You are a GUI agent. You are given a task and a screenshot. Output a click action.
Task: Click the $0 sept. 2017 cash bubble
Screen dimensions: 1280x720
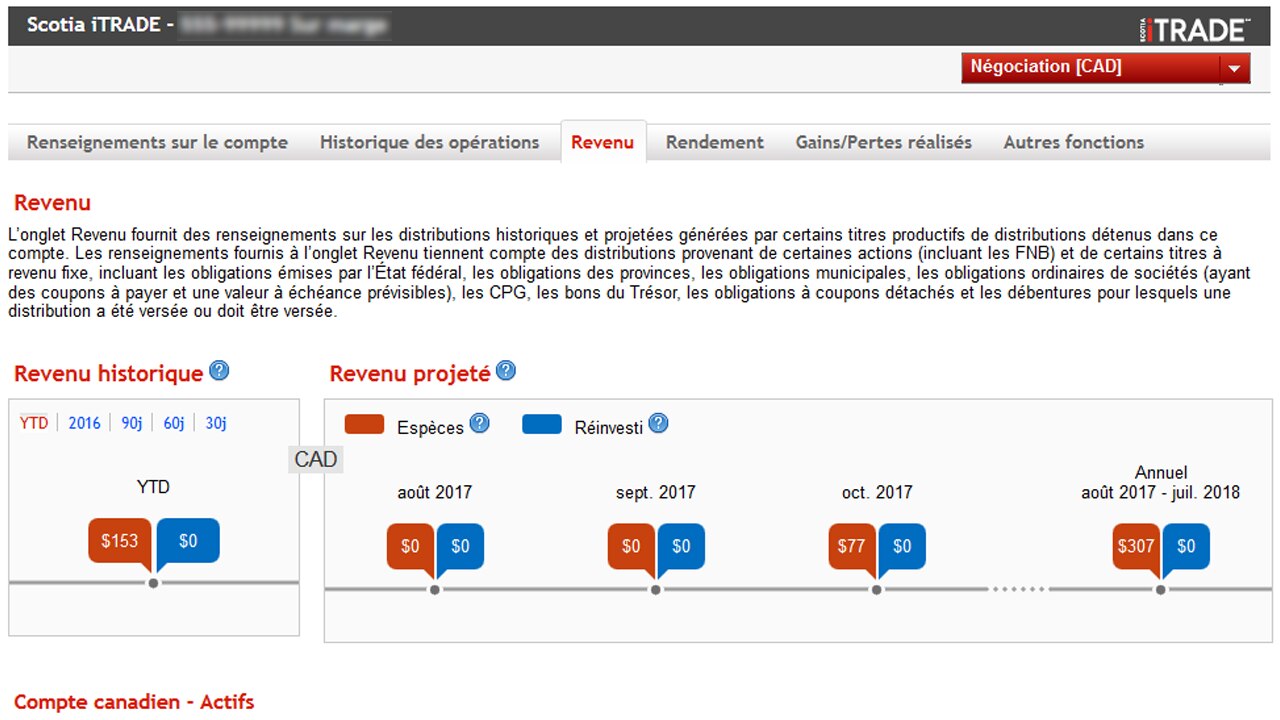pos(631,549)
